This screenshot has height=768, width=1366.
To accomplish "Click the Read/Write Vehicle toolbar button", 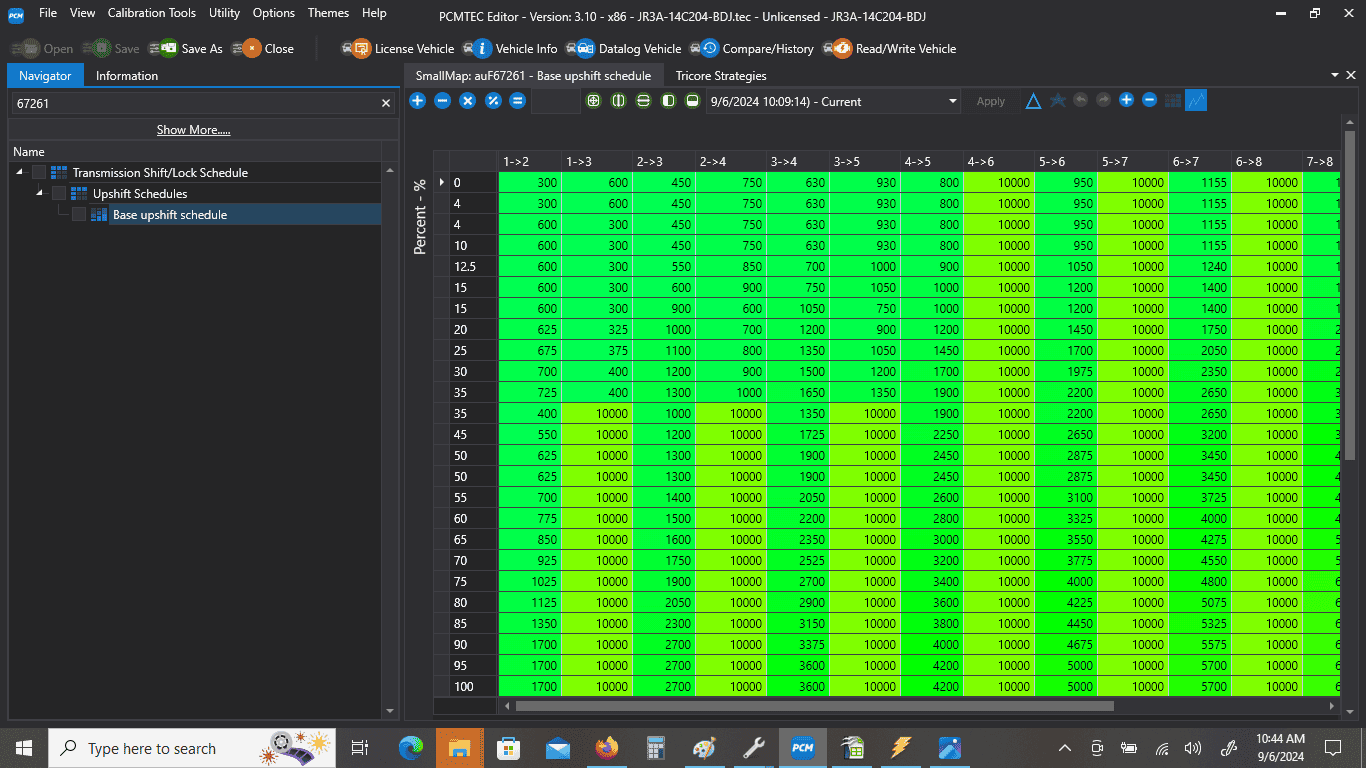I will pyautogui.click(x=889, y=48).
